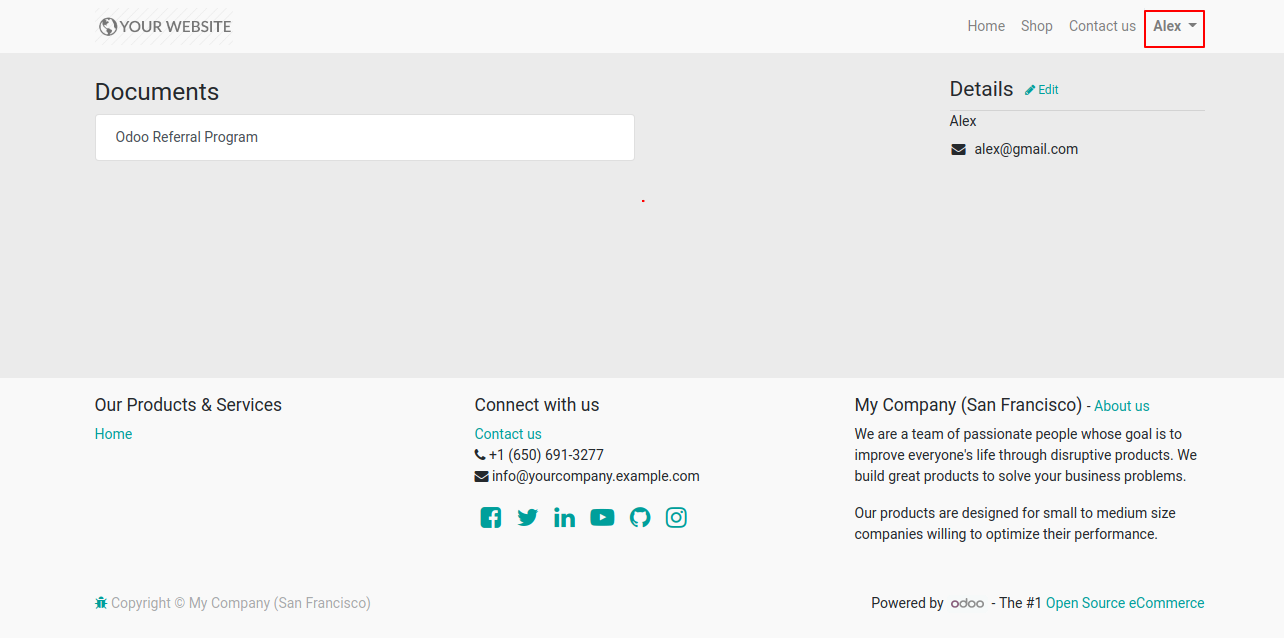Expand the Alex user dropdown
Screen dimensions: 1284x638
(x=1174, y=27)
